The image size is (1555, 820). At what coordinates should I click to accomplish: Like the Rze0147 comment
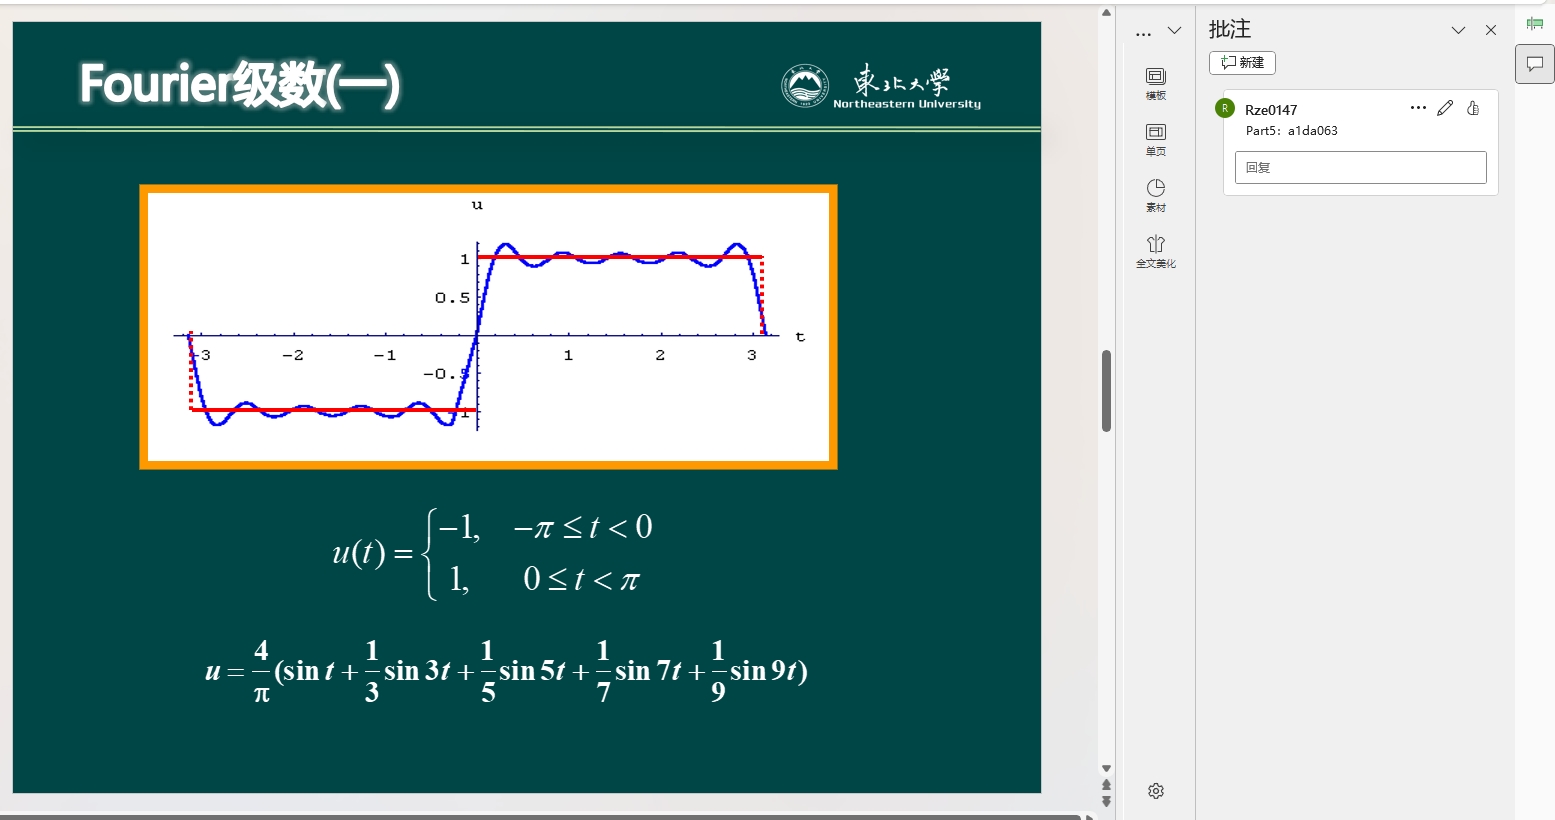(1473, 108)
